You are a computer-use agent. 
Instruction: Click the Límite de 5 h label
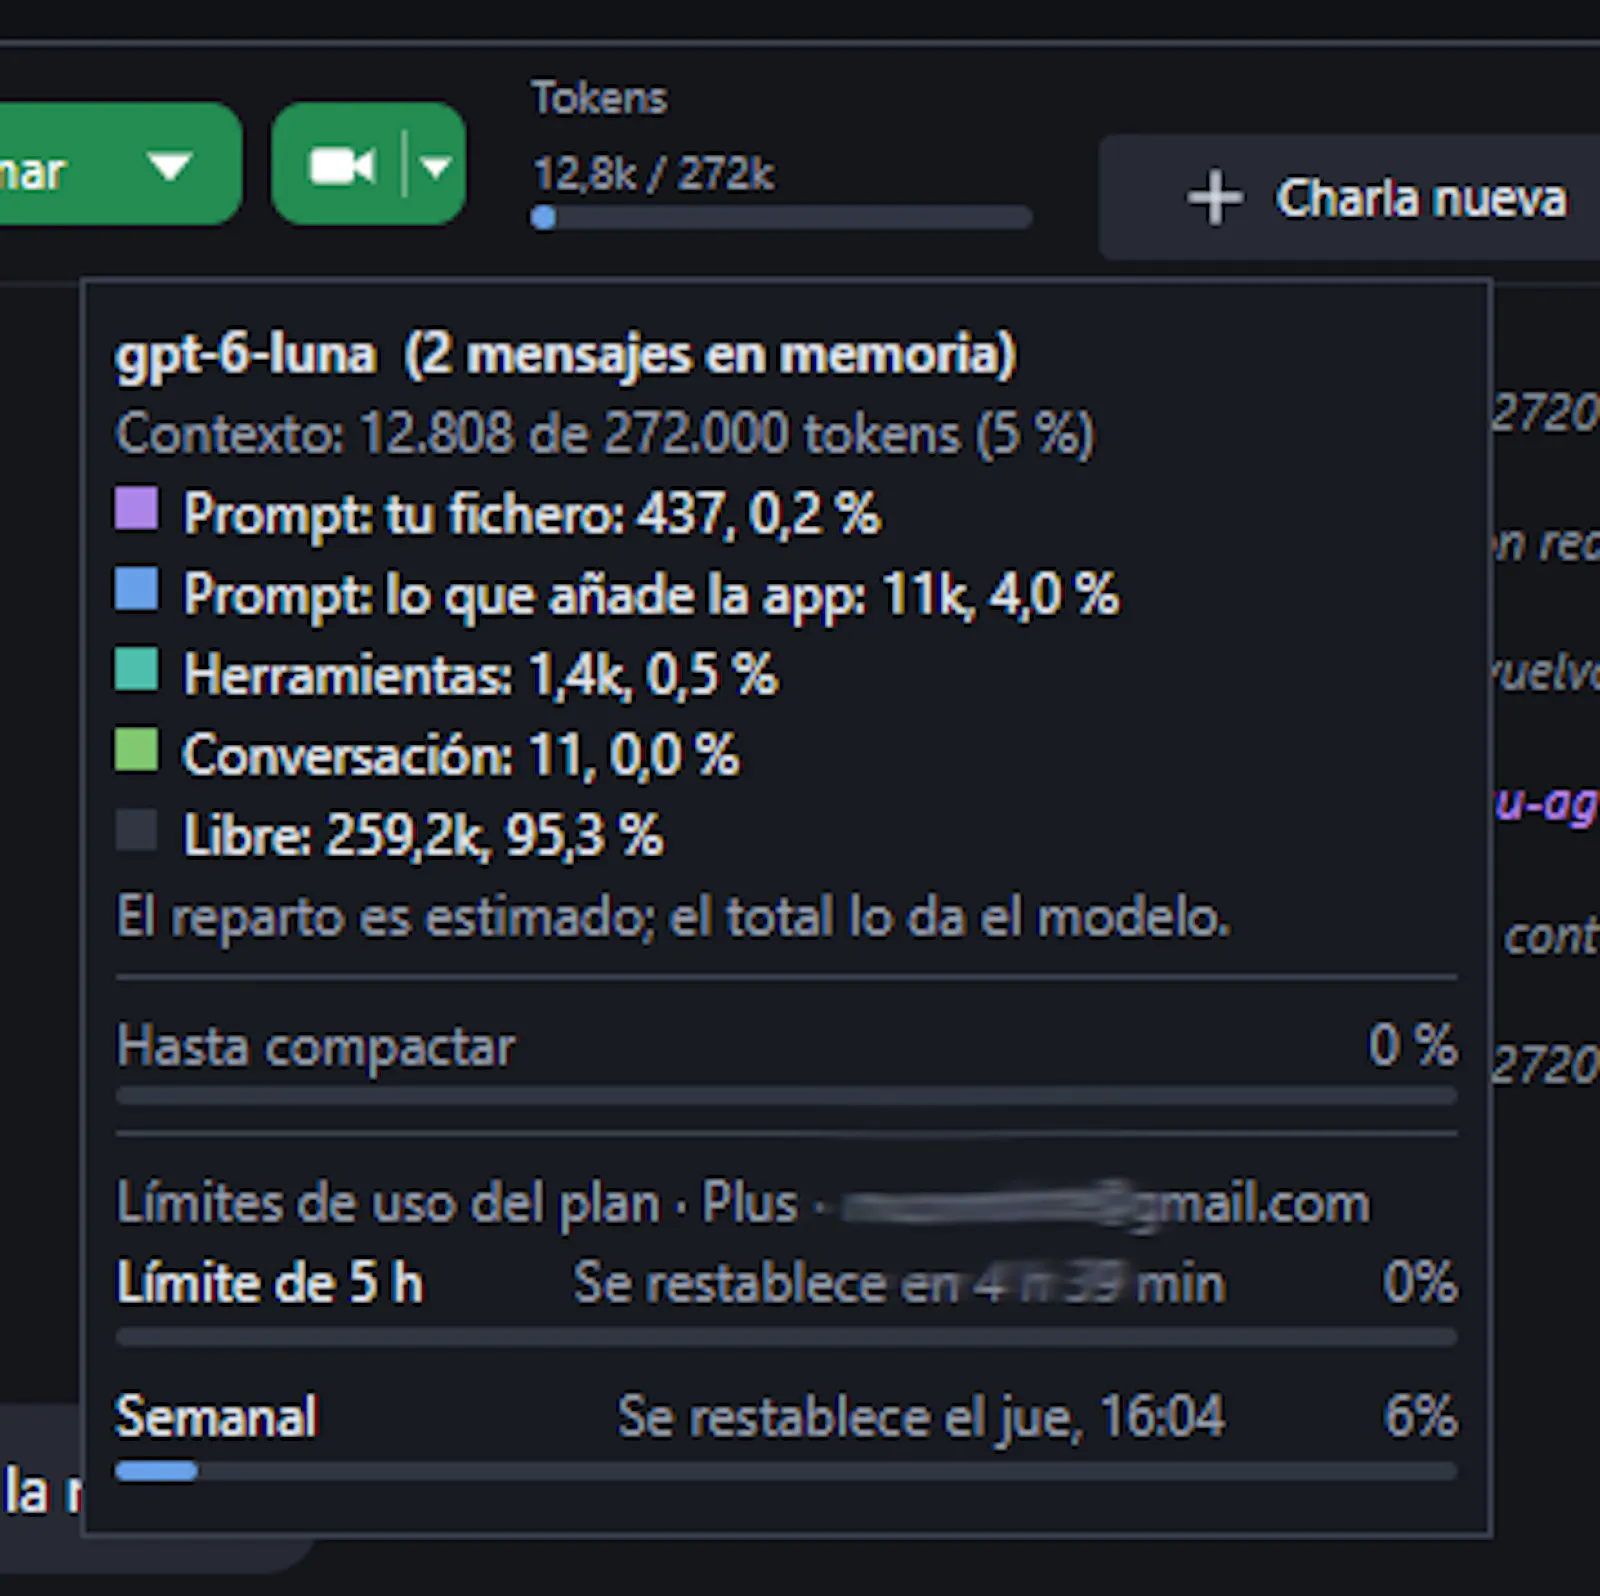coord(269,1283)
